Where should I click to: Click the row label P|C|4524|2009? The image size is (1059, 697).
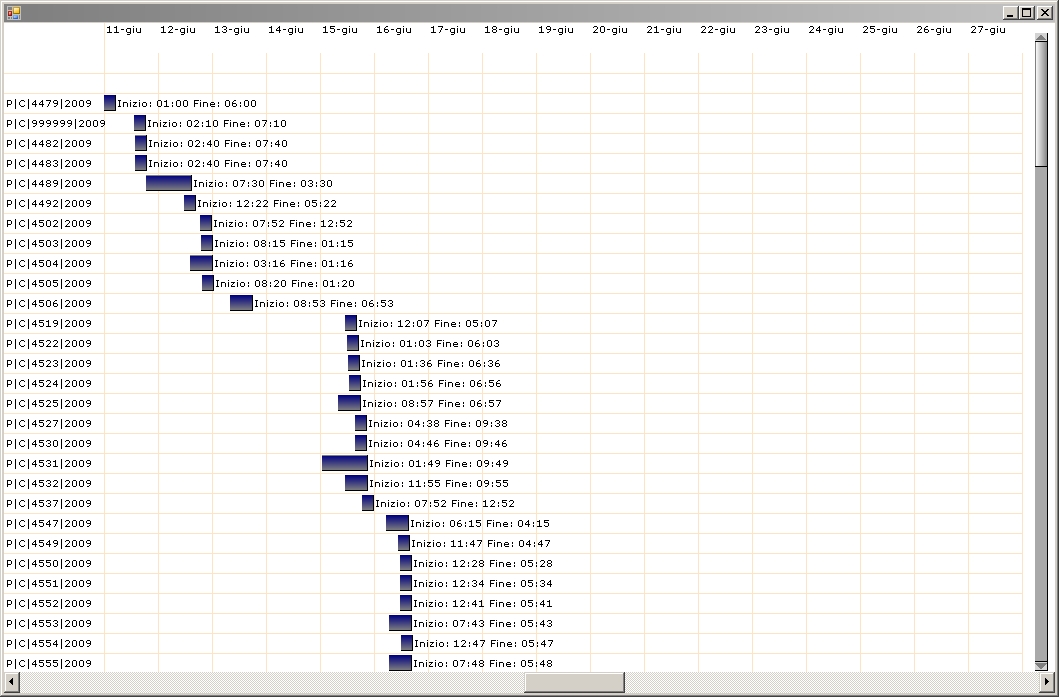pos(49,384)
